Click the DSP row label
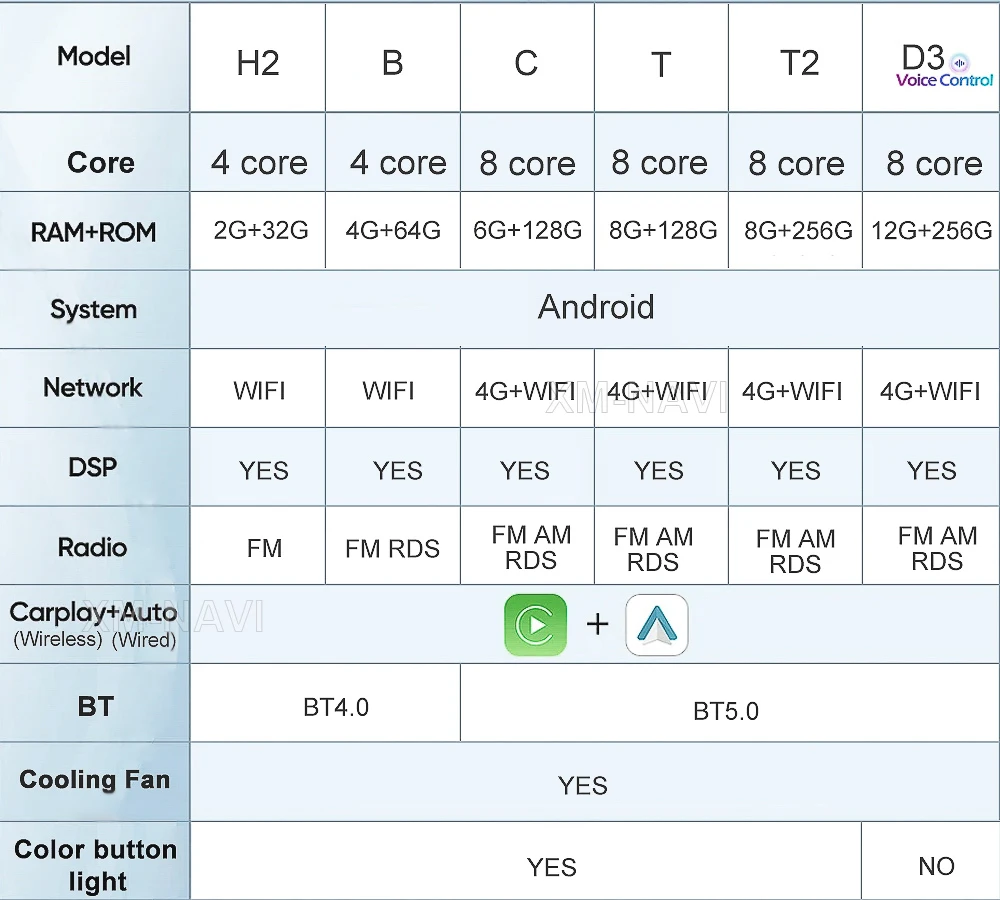 tap(93, 467)
